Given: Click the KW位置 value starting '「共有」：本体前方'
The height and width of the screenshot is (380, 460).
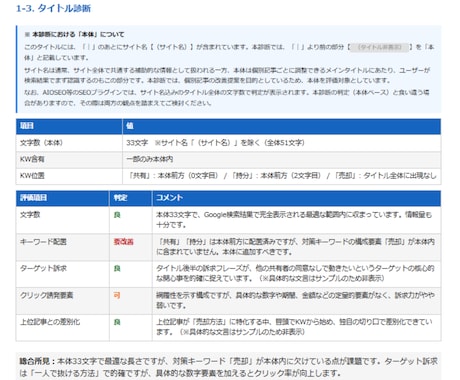Looking at the screenshot, I should [281, 176].
